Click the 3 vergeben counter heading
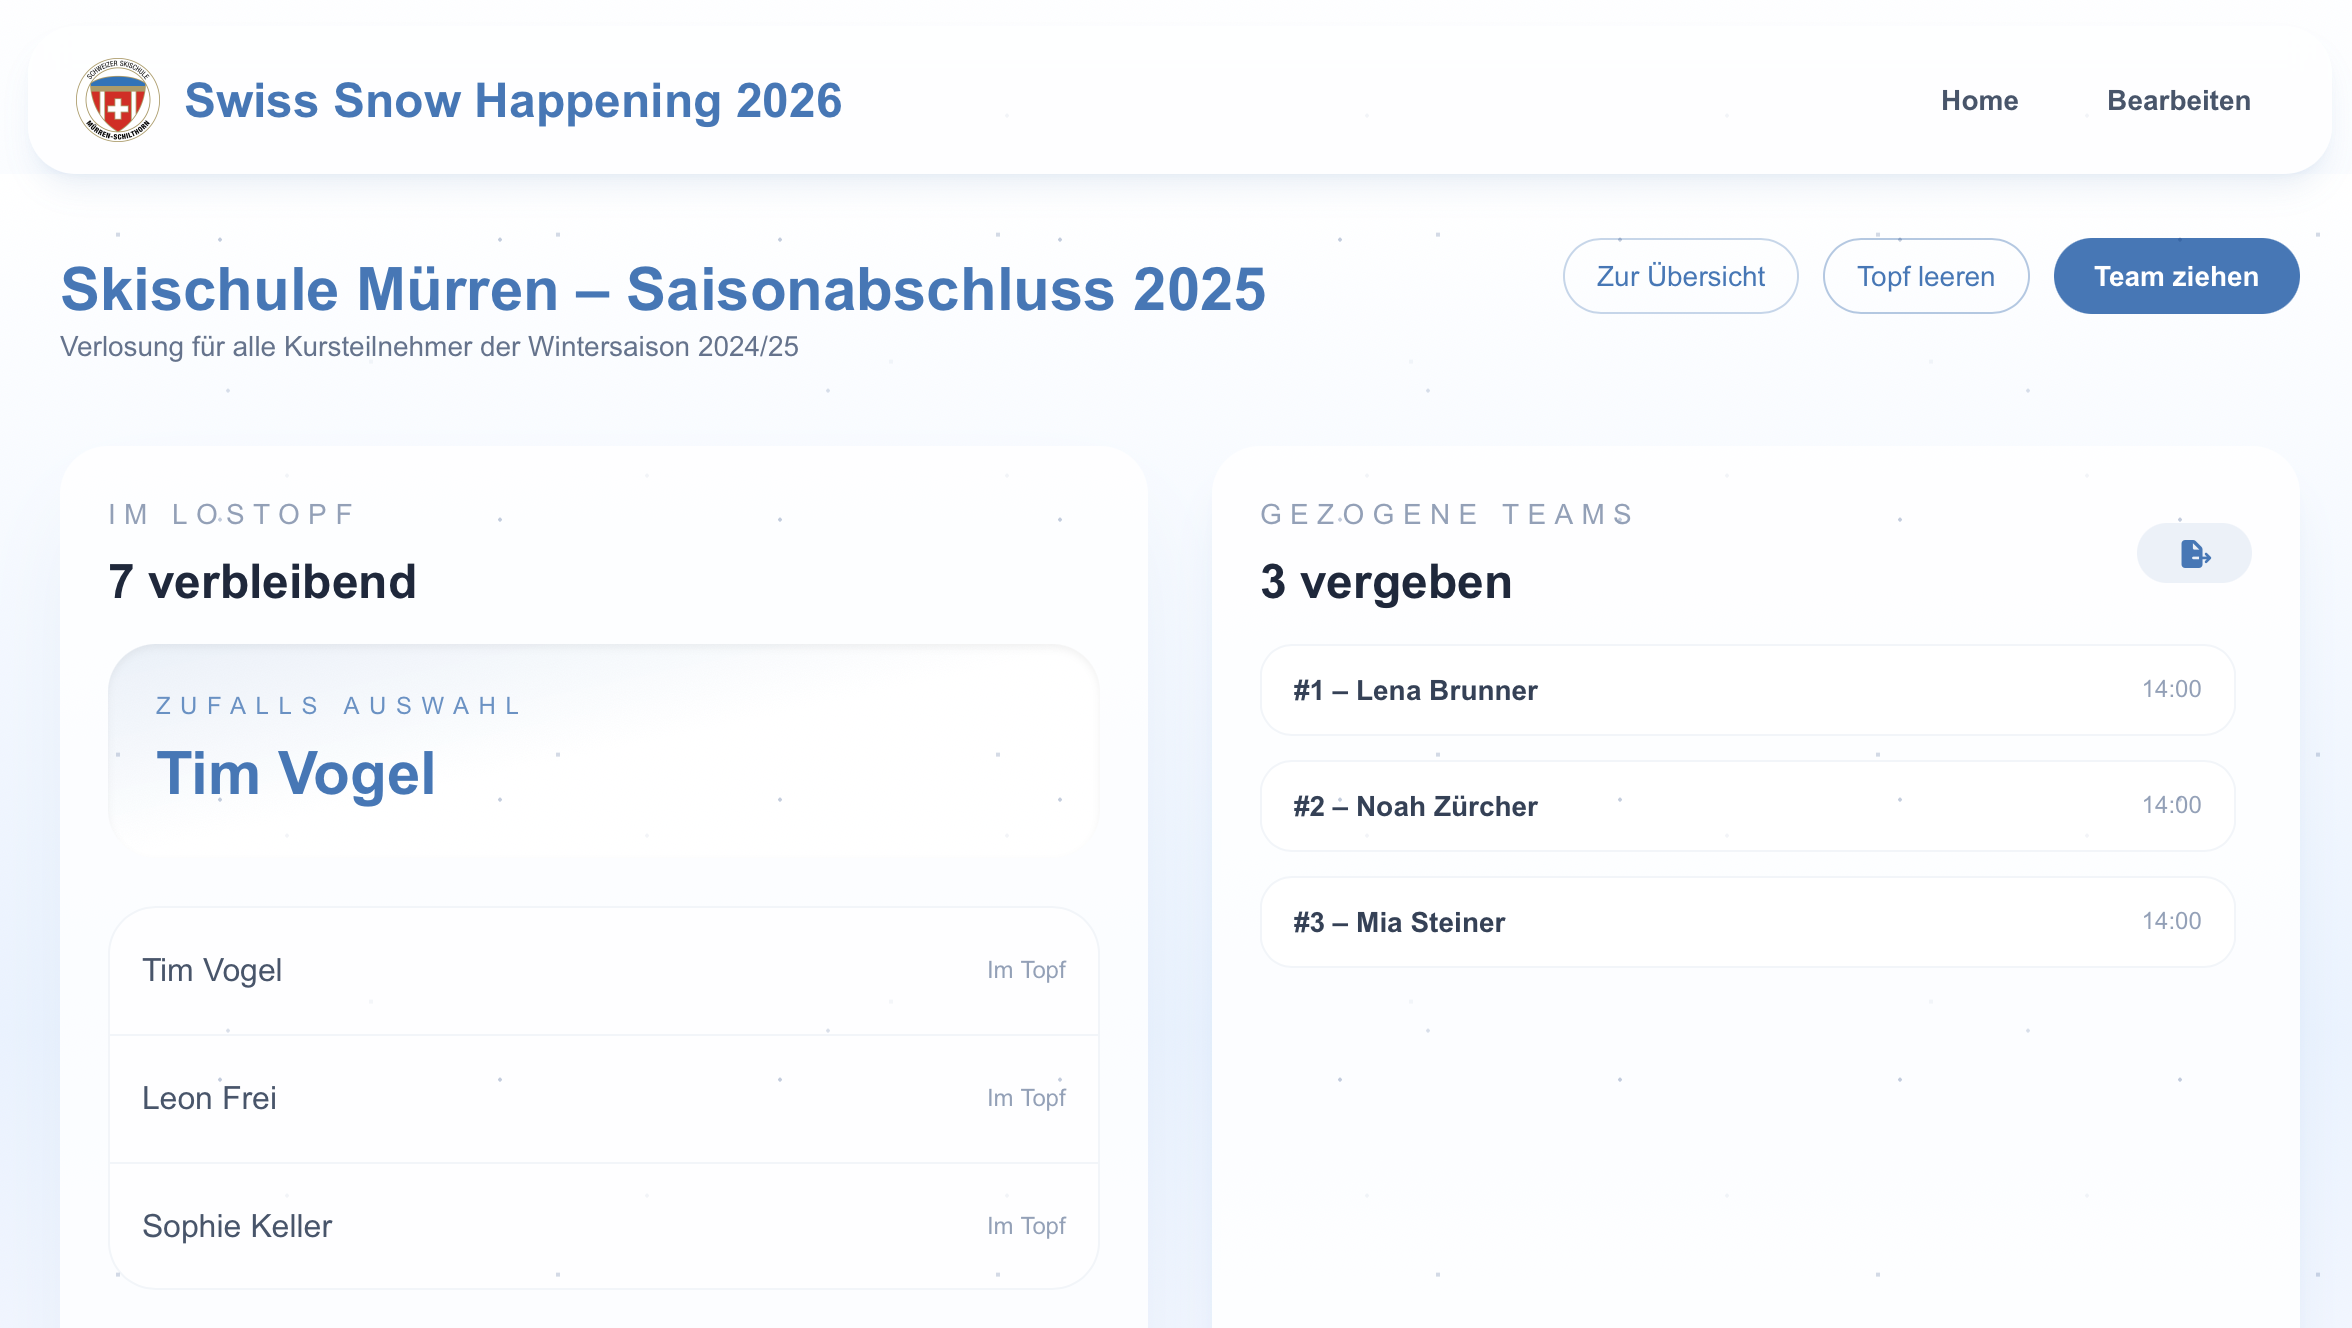The width and height of the screenshot is (2352, 1328). pos(1386,582)
